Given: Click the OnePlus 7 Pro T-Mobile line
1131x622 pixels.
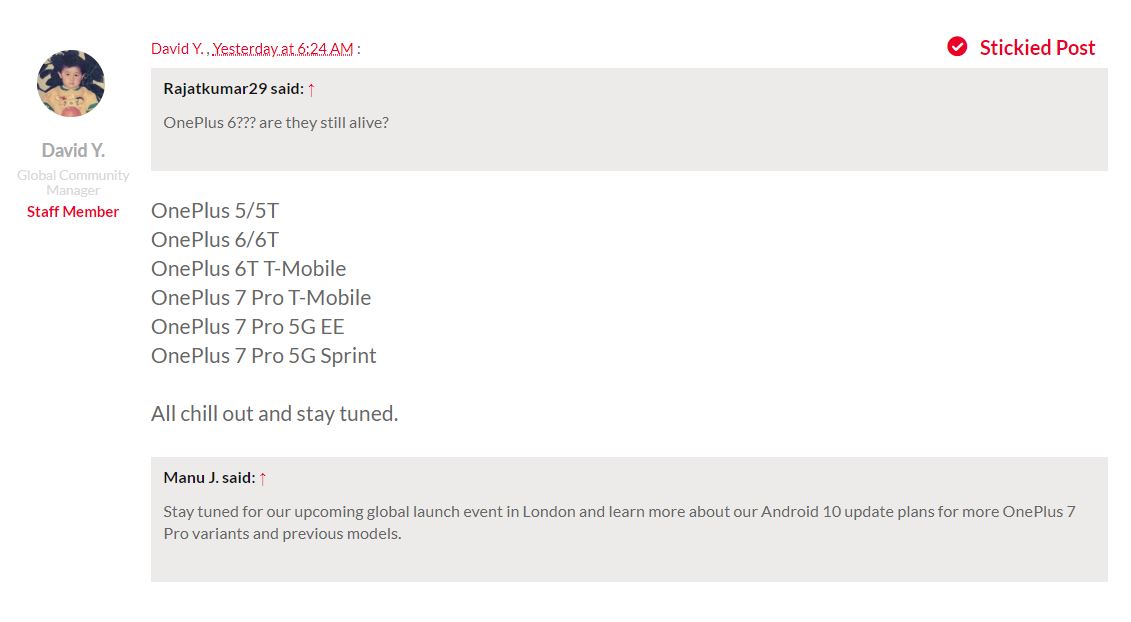Looking at the screenshot, I should pos(260,297).
